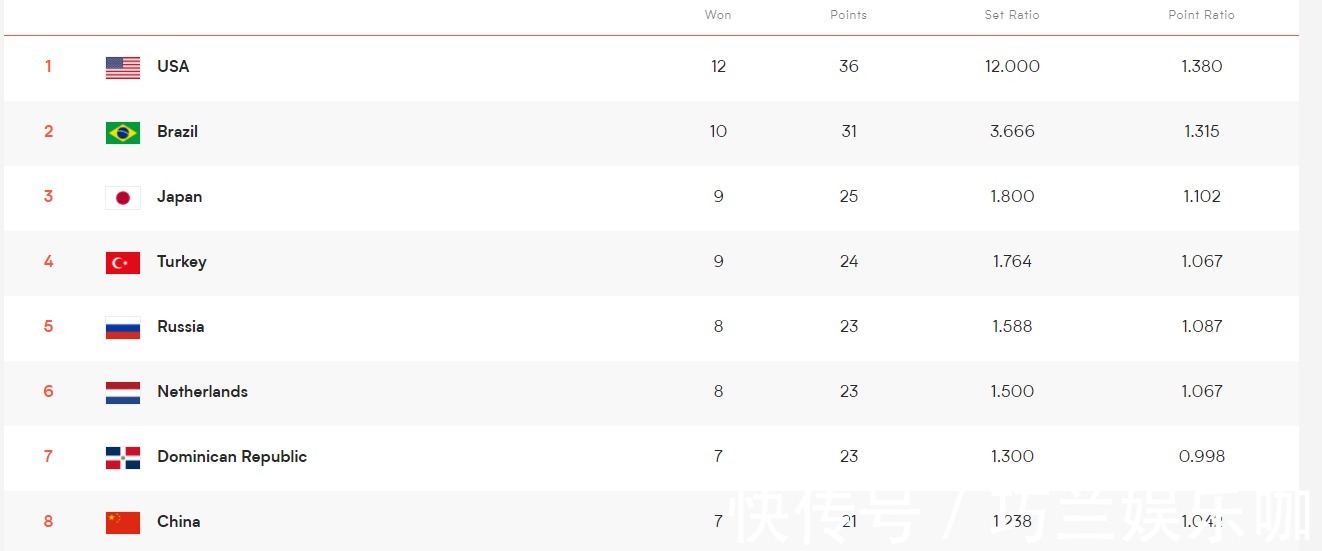Select USA's 36 points cell
This screenshot has width=1322, height=551.
click(x=849, y=66)
